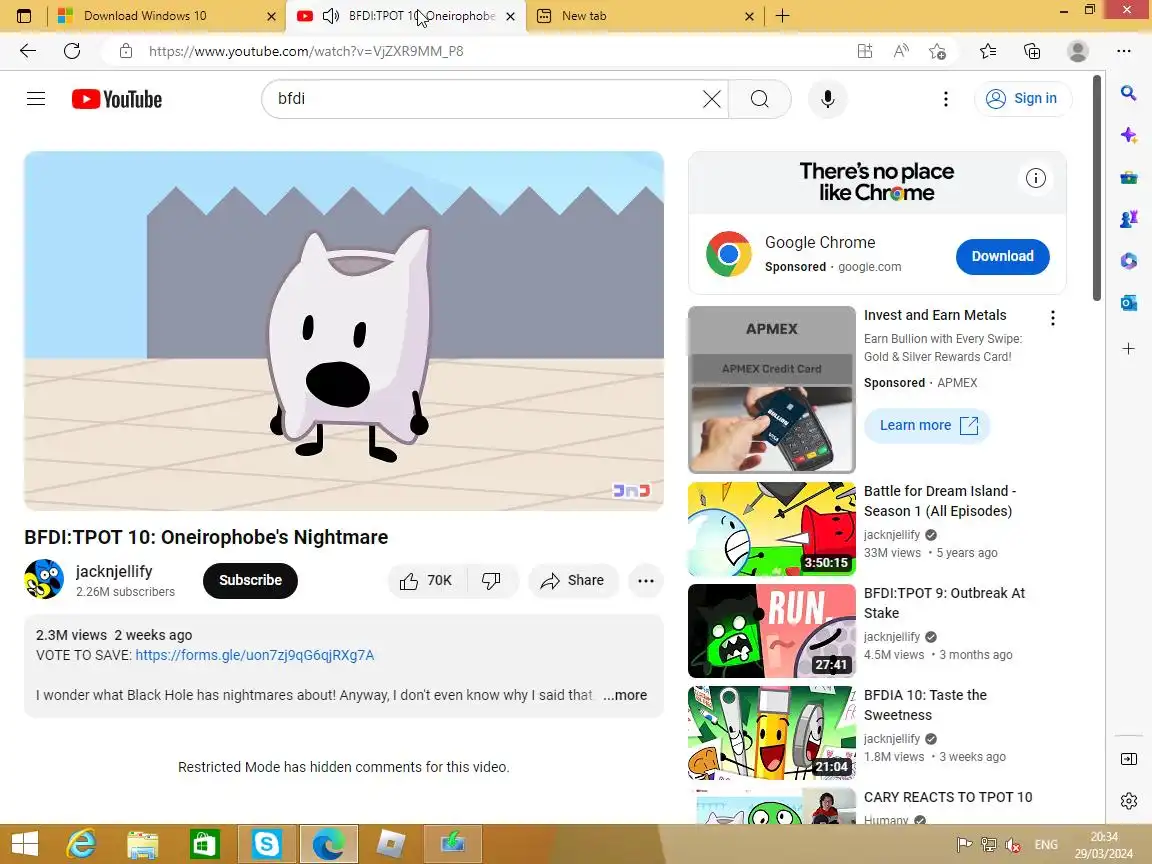
Task: Open the sidebar Microsoft 365 icon
Action: pos(1128,261)
